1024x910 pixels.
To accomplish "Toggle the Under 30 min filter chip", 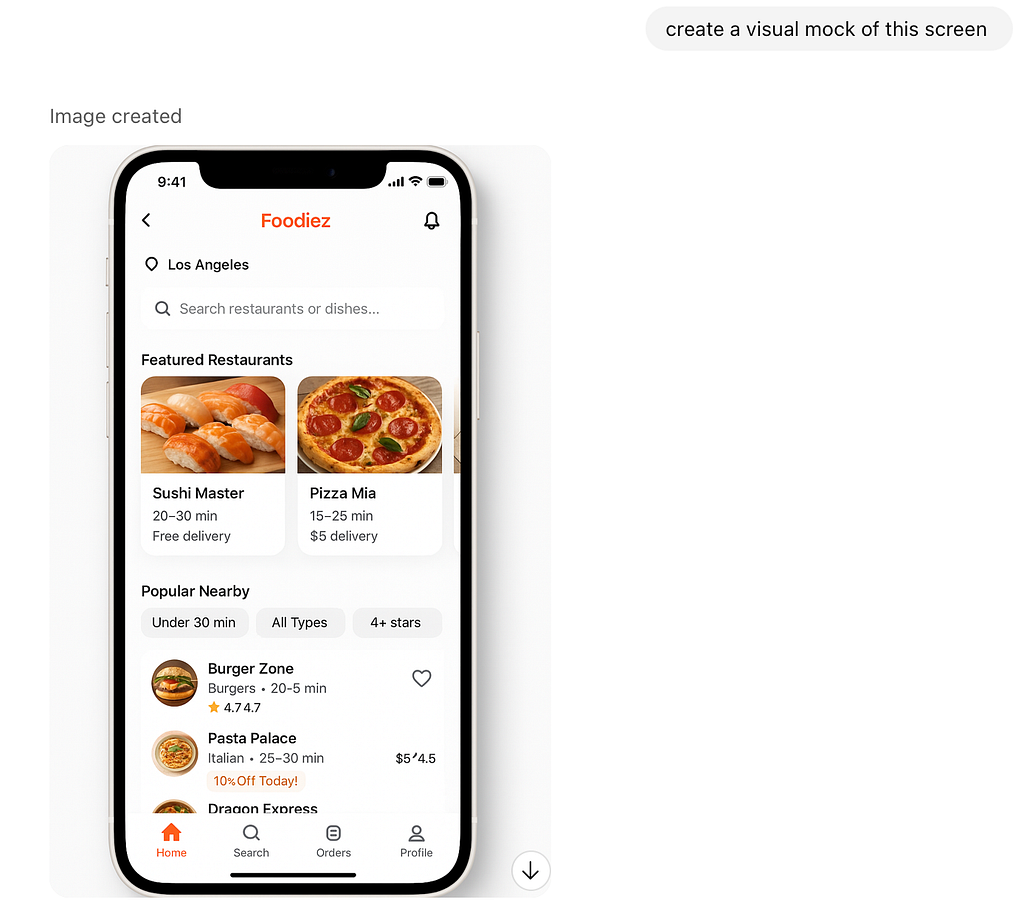I will click(195, 623).
